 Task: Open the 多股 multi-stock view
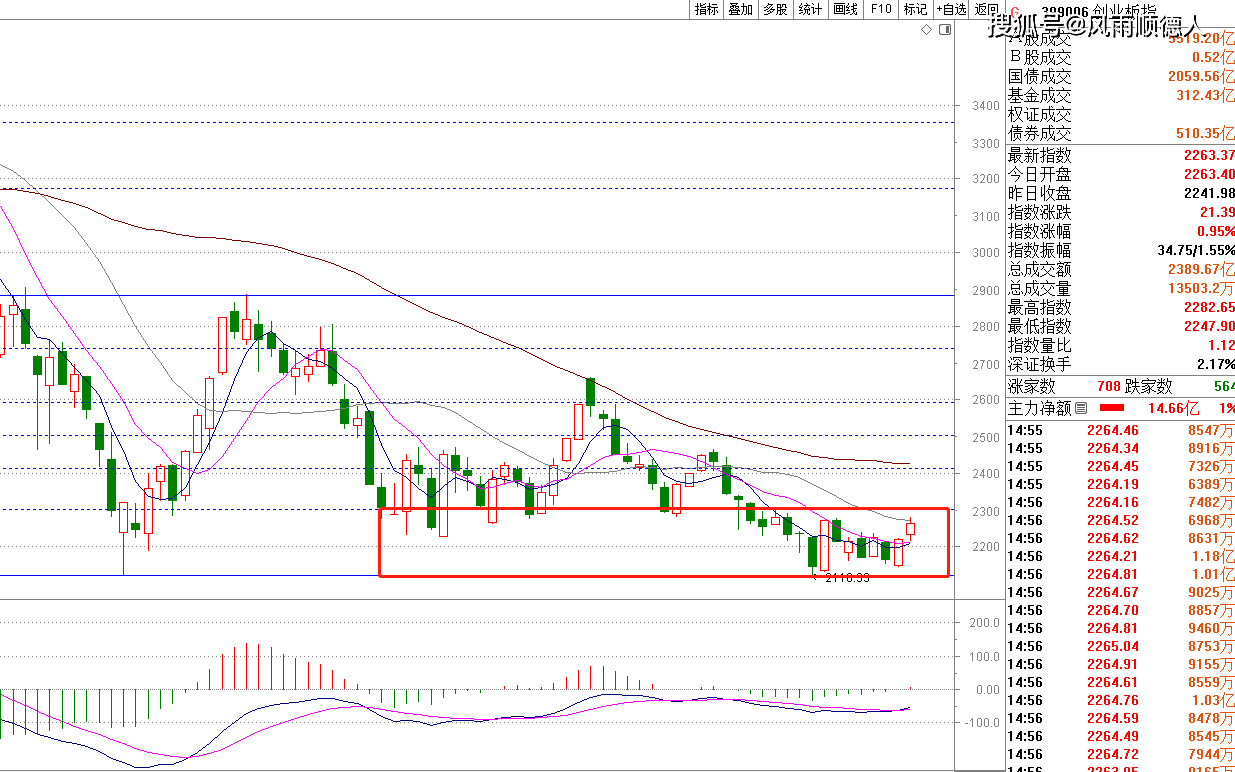[775, 9]
